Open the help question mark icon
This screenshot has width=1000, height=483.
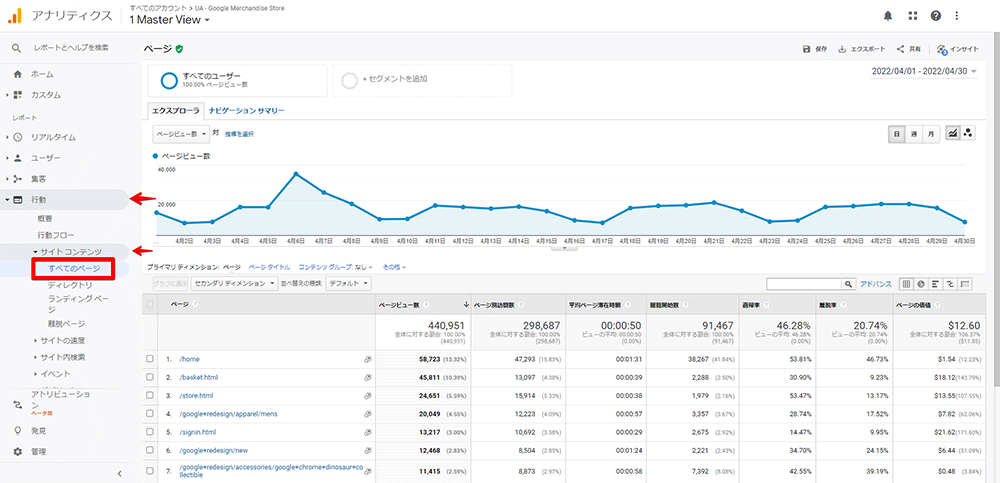[936, 16]
